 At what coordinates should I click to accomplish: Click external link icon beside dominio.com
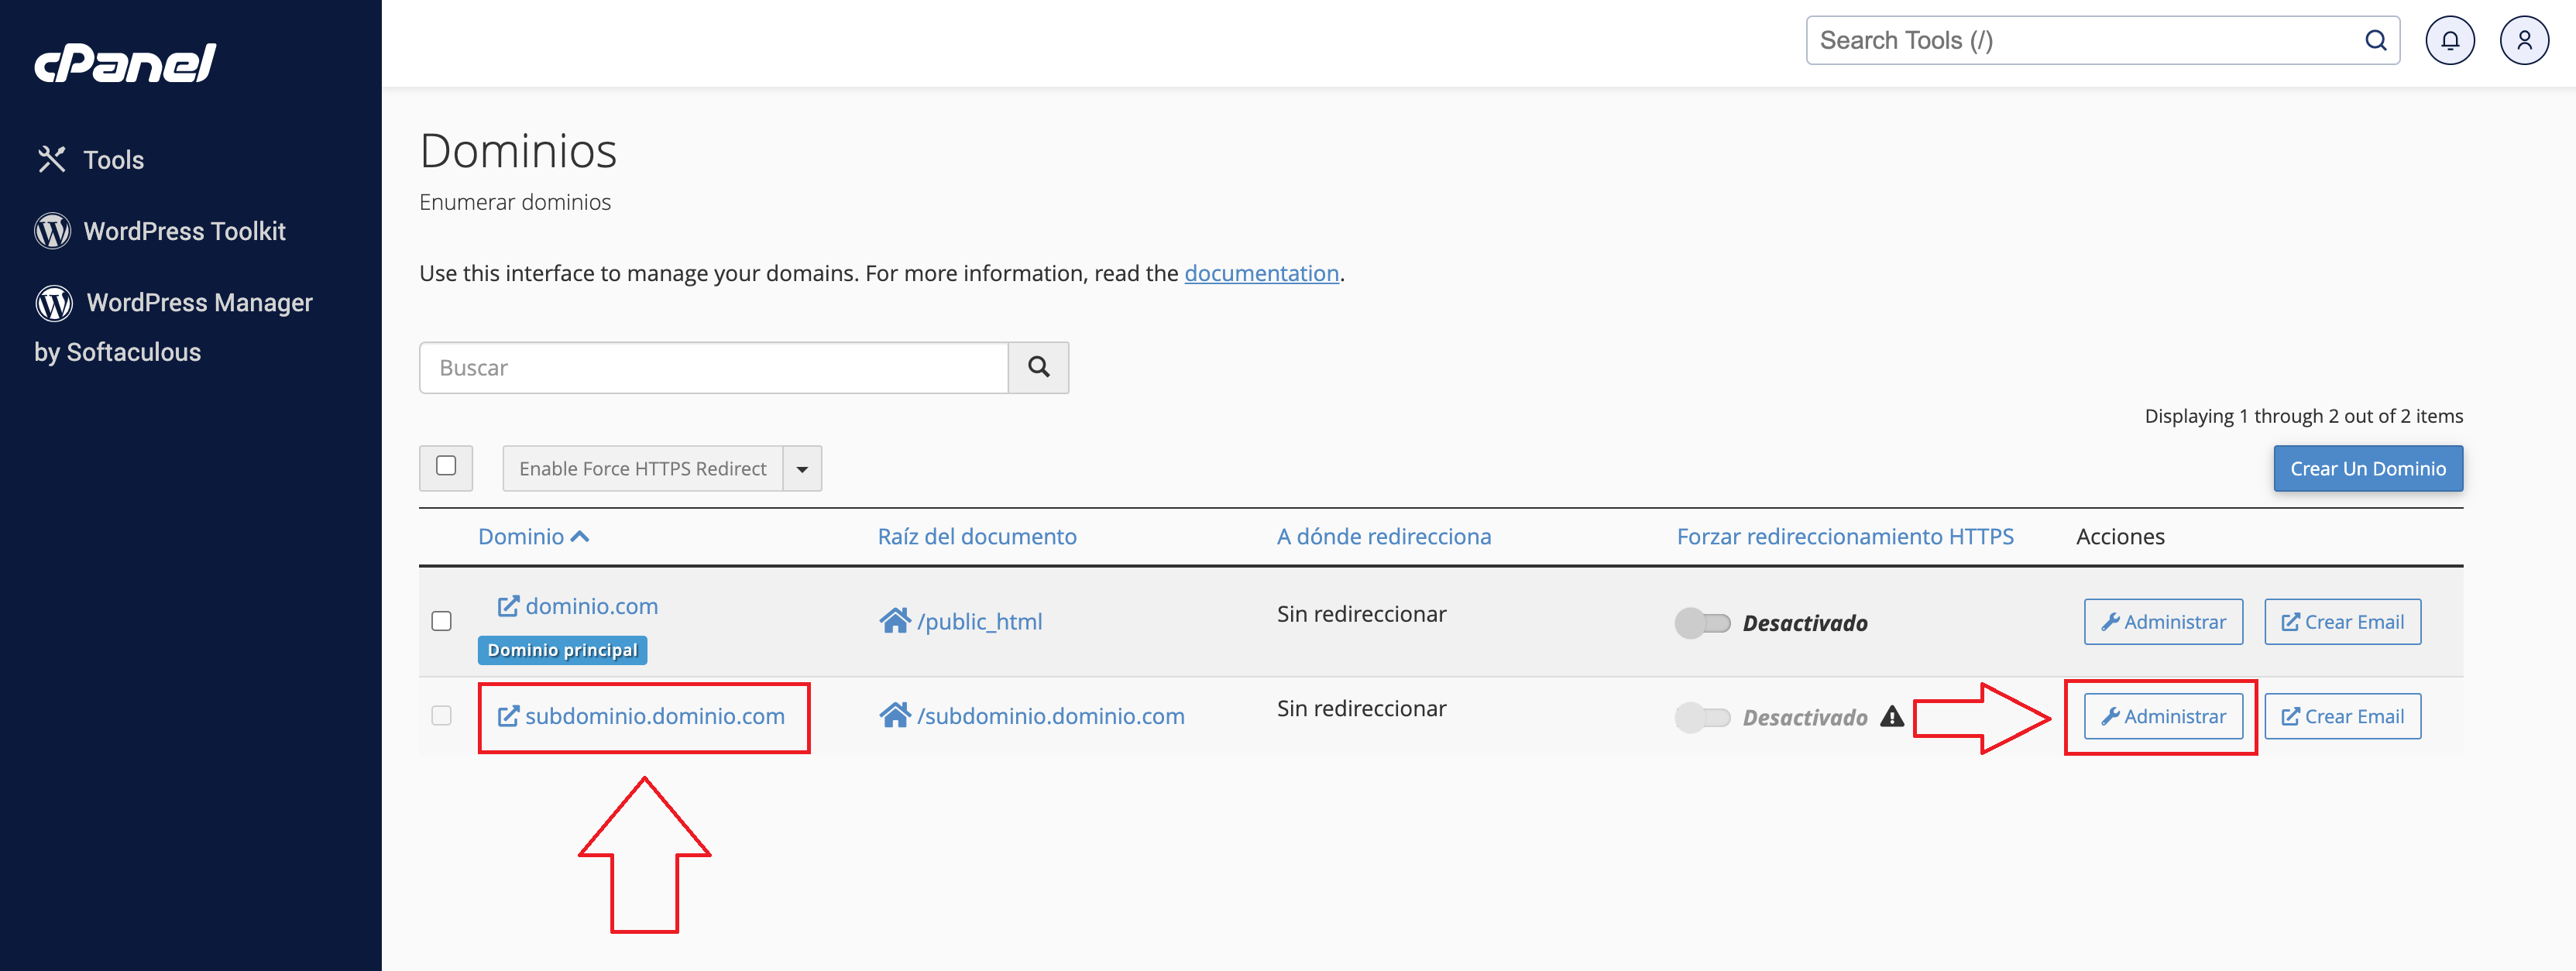508,606
